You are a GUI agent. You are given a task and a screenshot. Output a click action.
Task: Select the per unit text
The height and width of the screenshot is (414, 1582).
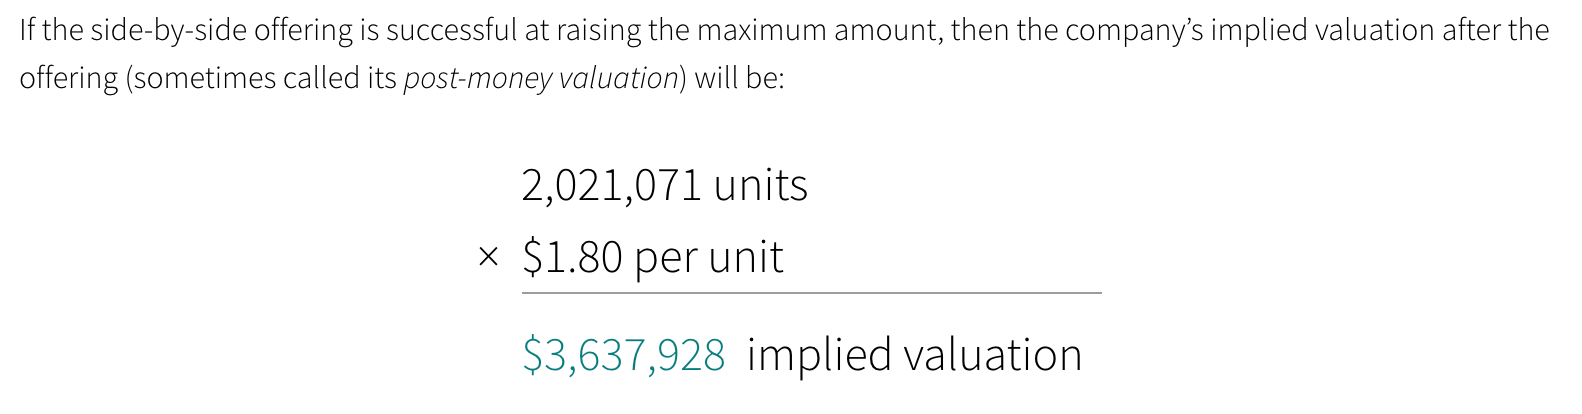708,259
